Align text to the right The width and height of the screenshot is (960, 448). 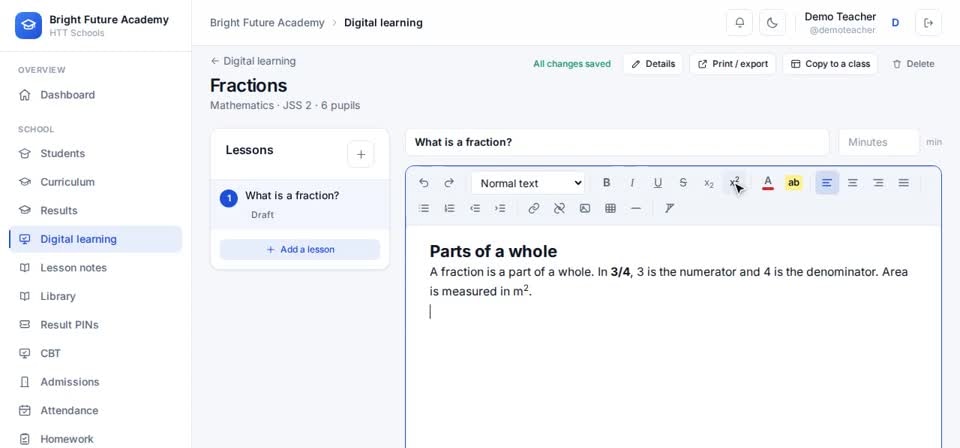(878, 183)
